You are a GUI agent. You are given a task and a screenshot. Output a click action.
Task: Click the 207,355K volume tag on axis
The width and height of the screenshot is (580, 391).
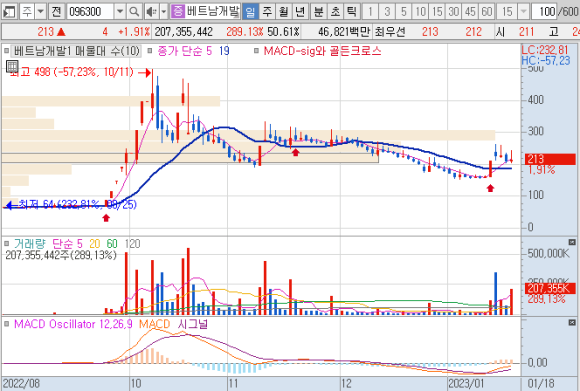click(x=550, y=288)
